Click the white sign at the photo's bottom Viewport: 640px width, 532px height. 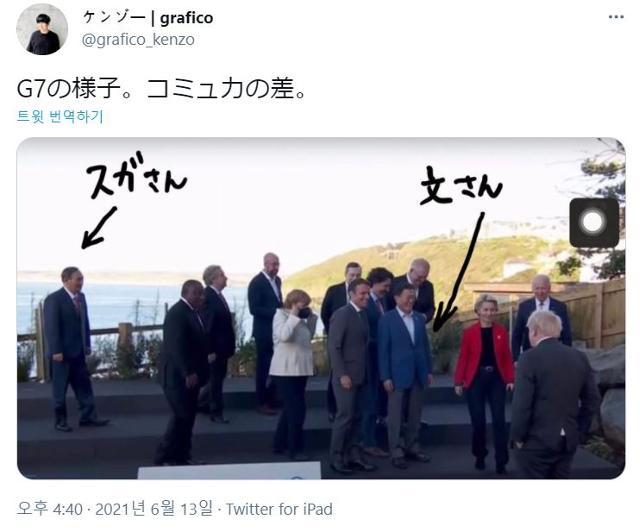point(229,470)
